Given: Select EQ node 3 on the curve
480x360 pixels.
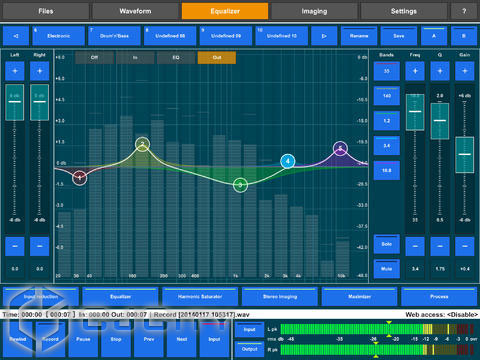Looking at the screenshot, I should tap(240, 185).
